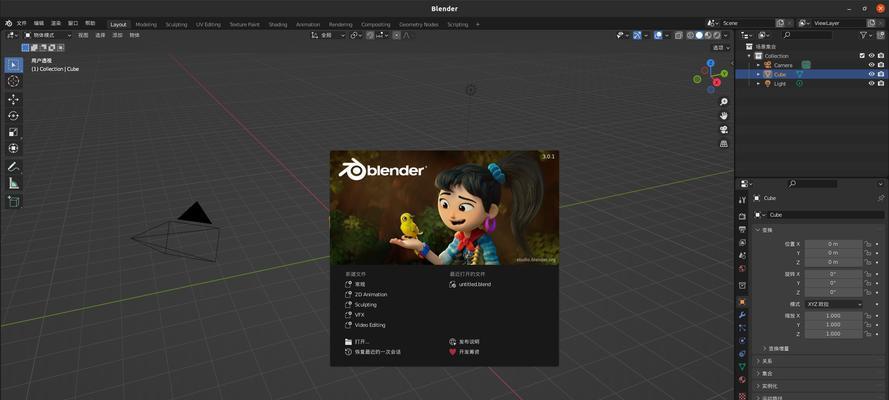Viewport: 889px width, 400px height.
Task: Select the Scale tool
Action: pyautogui.click(x=14, y=132)
